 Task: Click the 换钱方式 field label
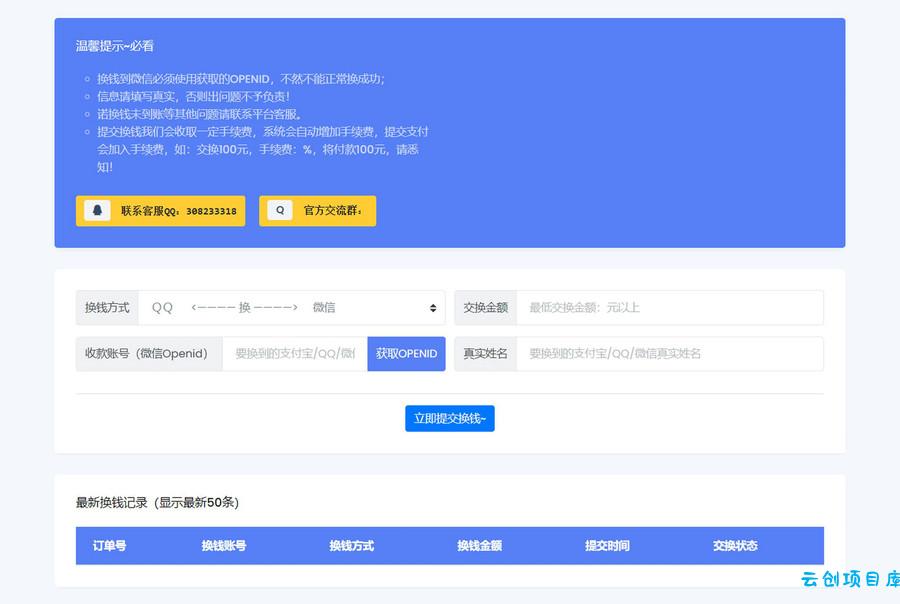pyautogui.click(x=107, y=308)
